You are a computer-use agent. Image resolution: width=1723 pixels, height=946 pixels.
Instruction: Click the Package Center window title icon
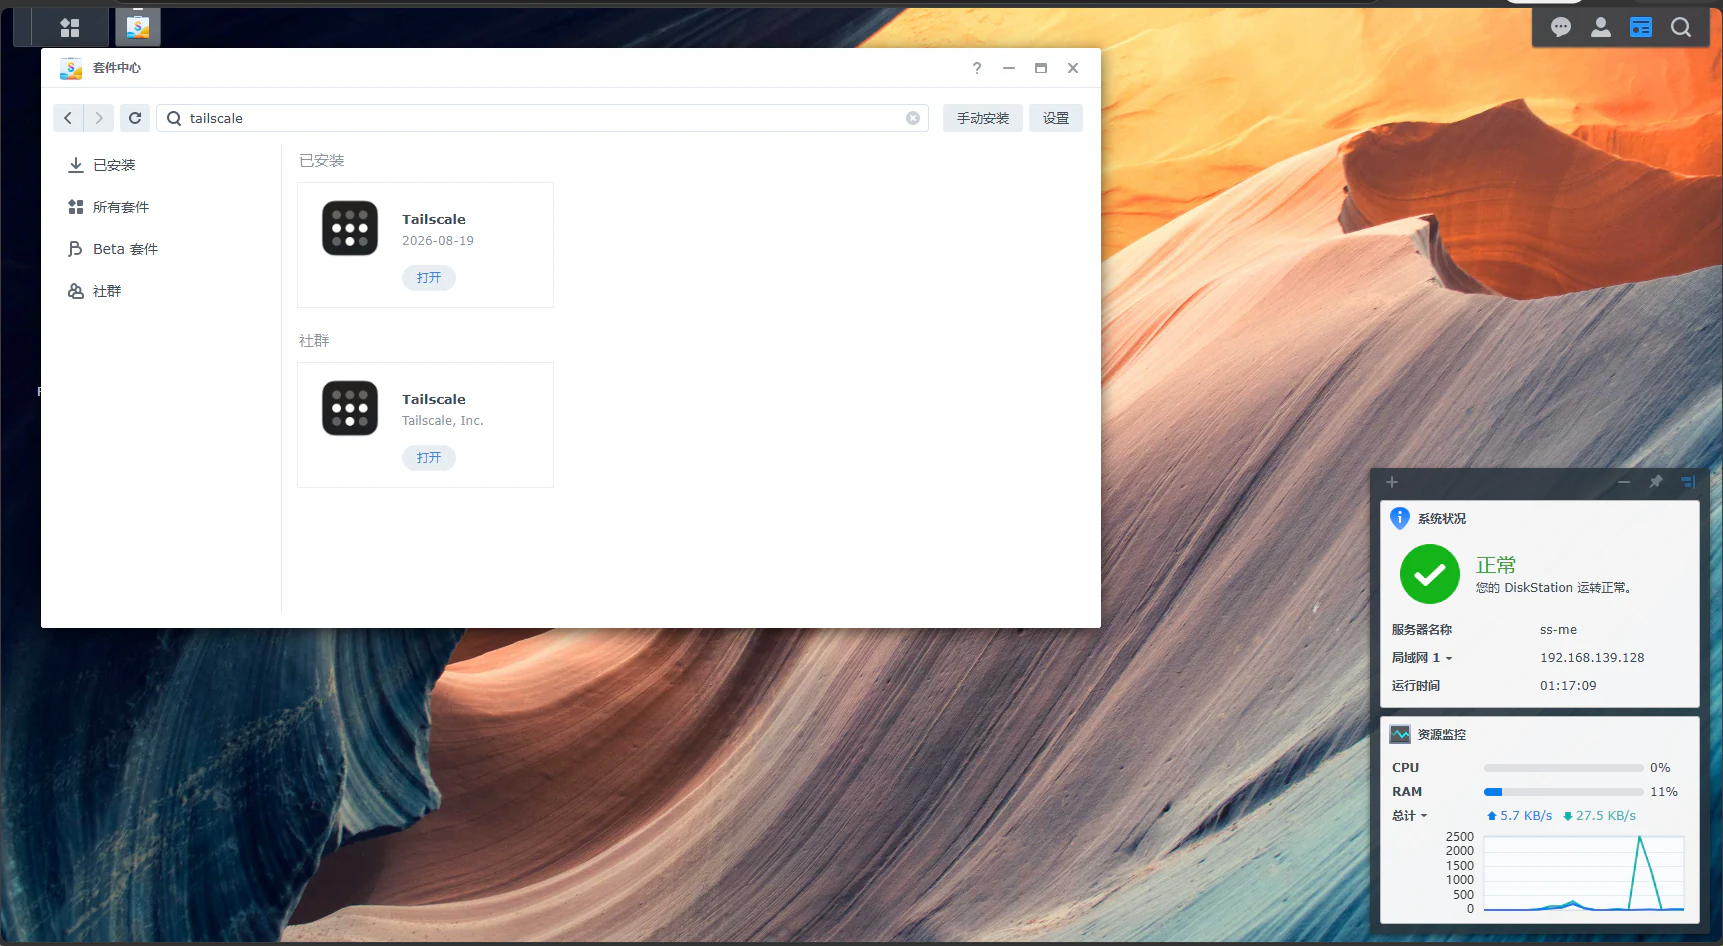point(70,68)
